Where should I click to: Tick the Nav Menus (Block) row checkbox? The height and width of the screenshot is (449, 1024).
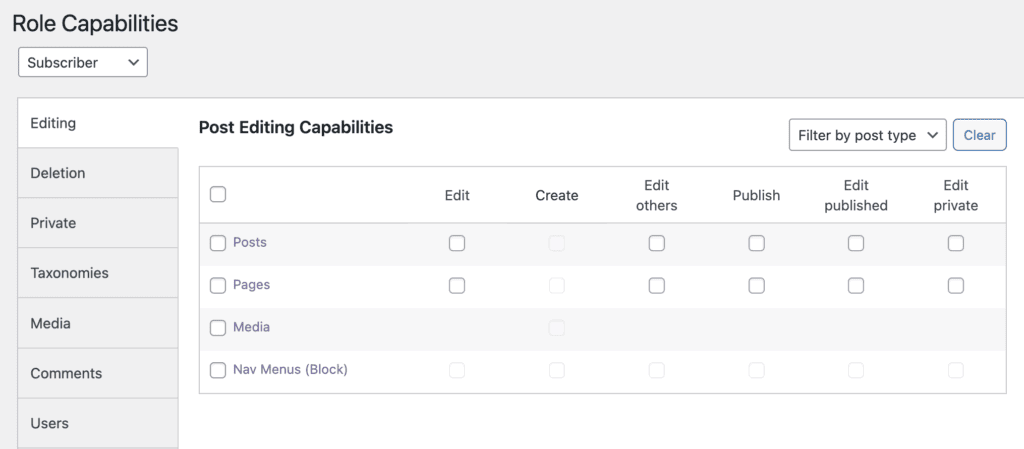218,371
